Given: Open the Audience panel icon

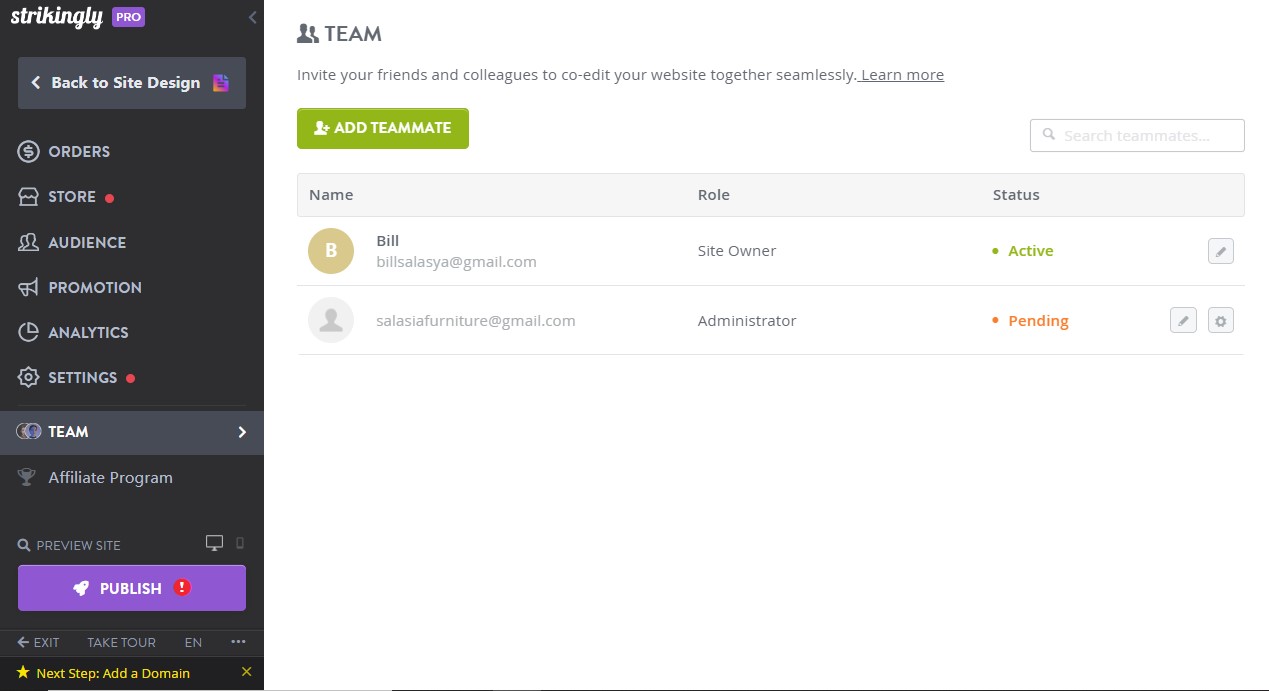Looking at the screenshot, I should pyautogui.click(x=27, y=242).
